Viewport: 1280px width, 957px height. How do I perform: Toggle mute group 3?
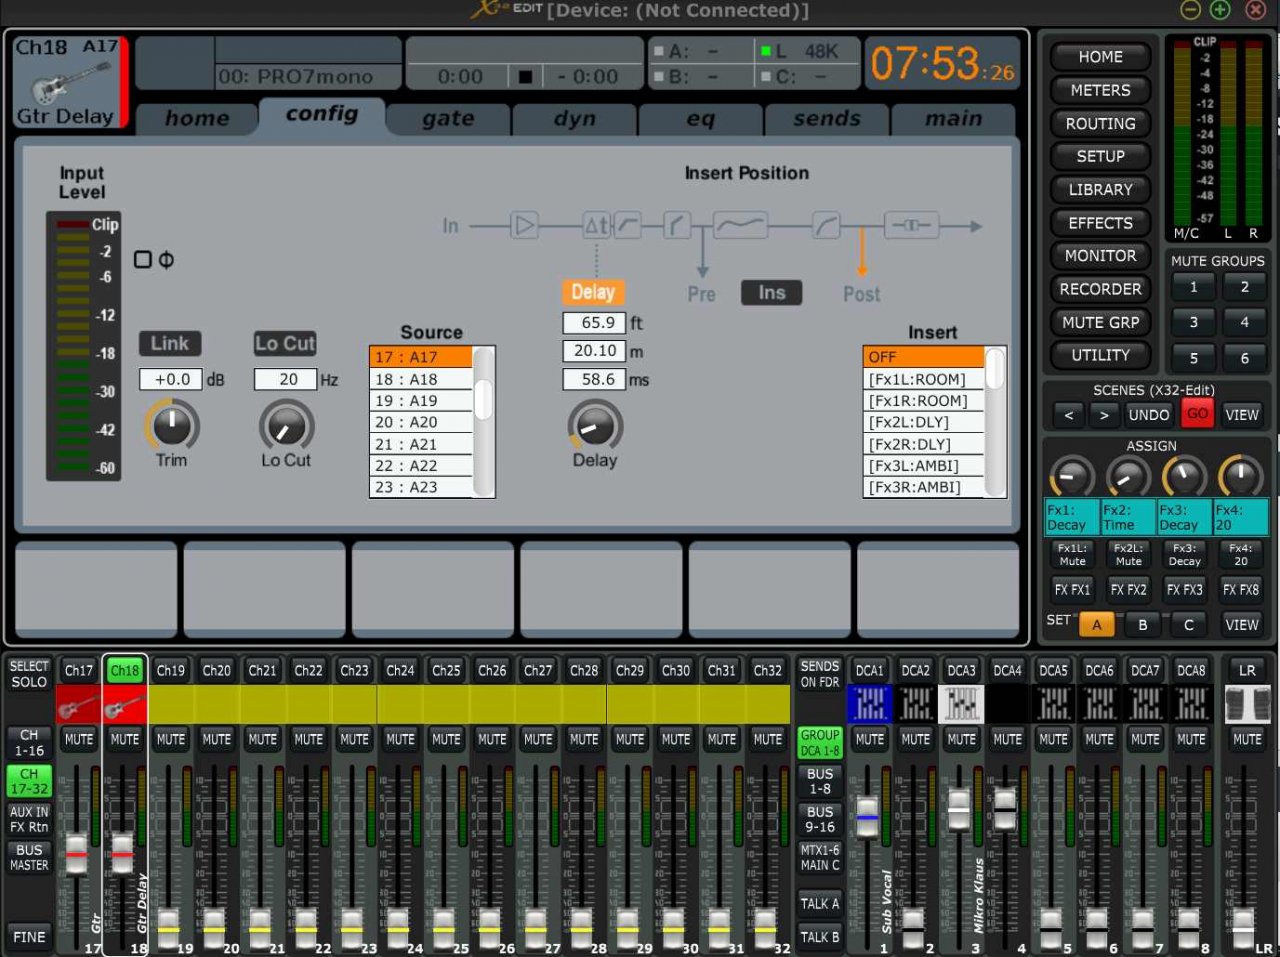coord(1193,322)
